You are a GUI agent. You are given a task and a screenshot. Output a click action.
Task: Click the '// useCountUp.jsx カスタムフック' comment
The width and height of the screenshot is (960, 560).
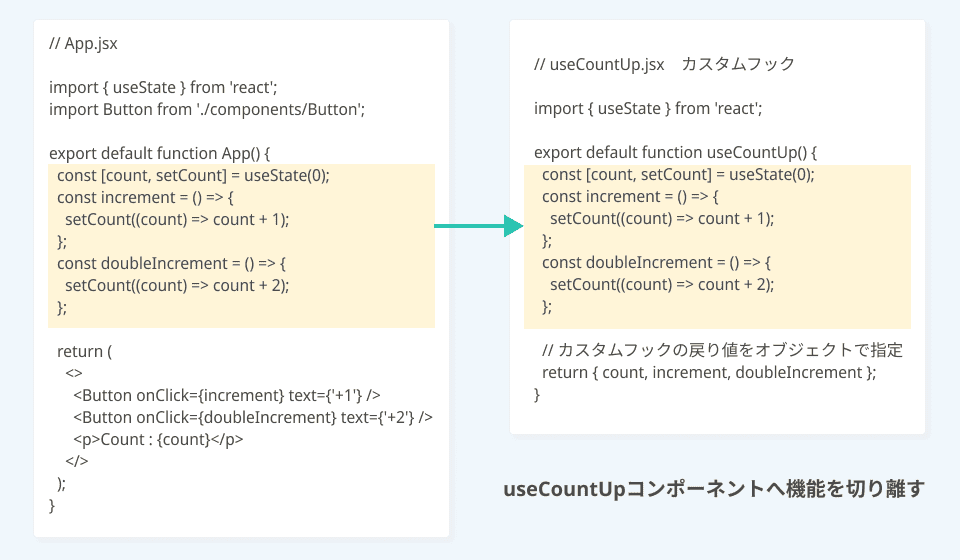click(x=664, y=64)
